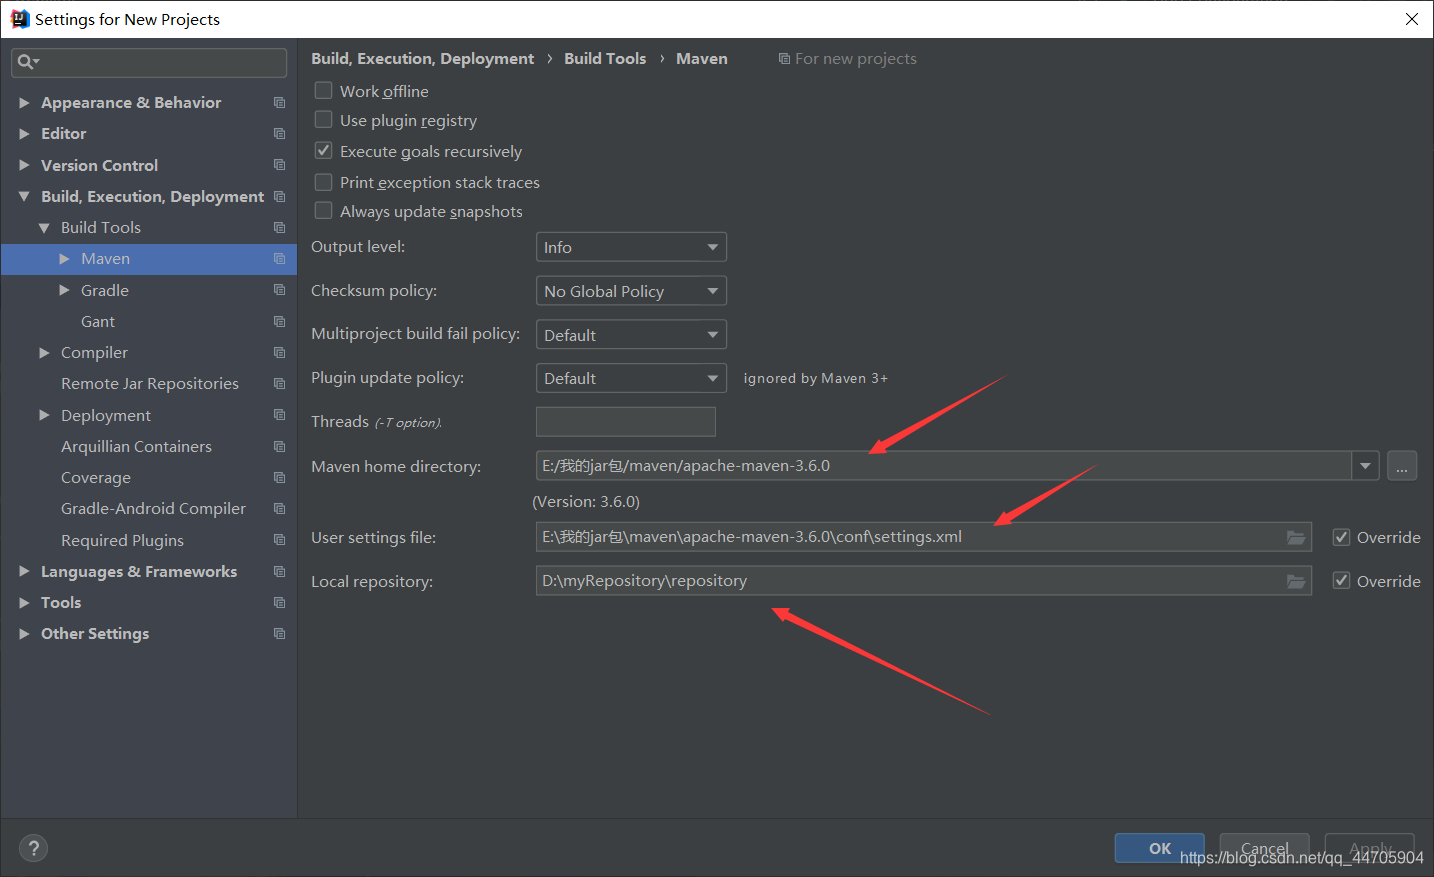1434x877 pixels.
Task: Click the OK button
Action: click(x=1160, y=848)
